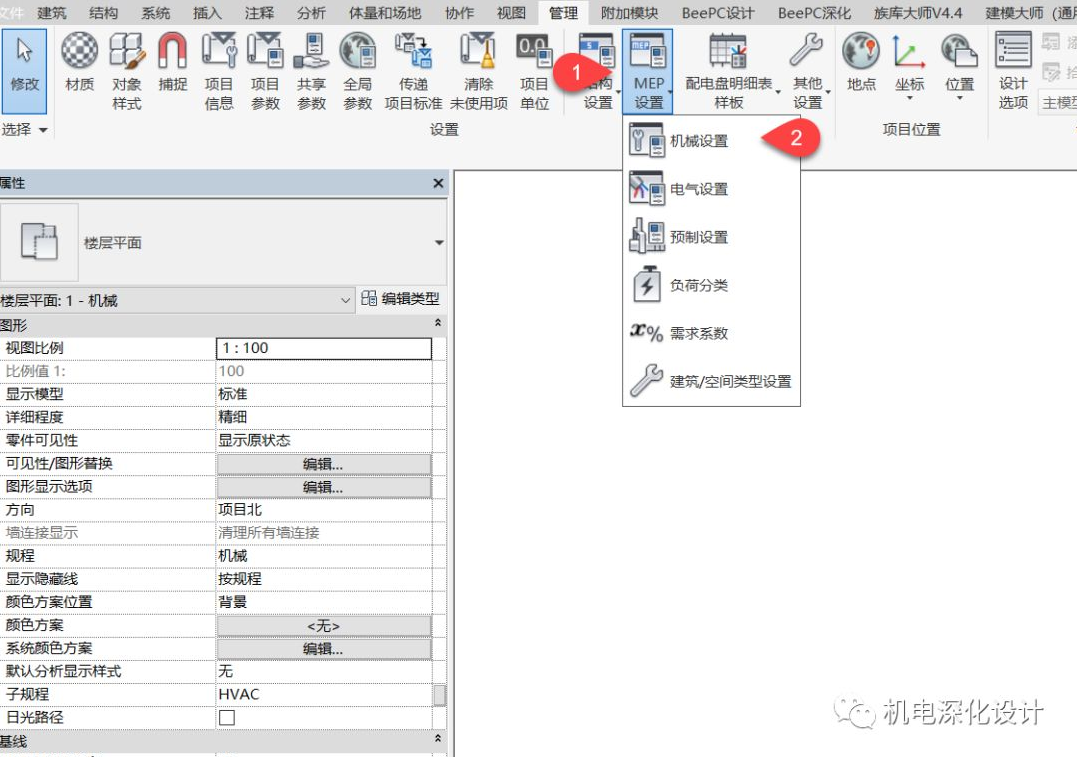1077x757 pixels.
Task: Click the 视图比例 field showing 1 : 100
Action: coord(324,348)
